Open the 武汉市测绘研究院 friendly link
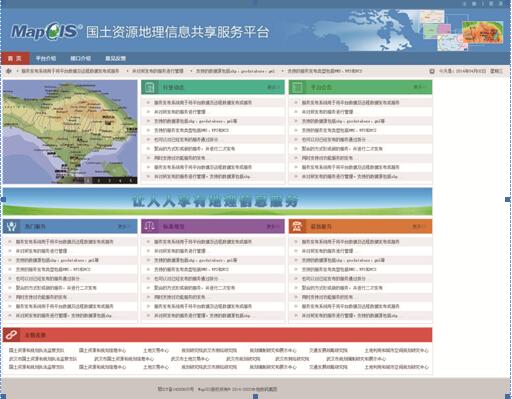Image resolution: width=512 pixels, height=399 pixels. pos(292,359)
